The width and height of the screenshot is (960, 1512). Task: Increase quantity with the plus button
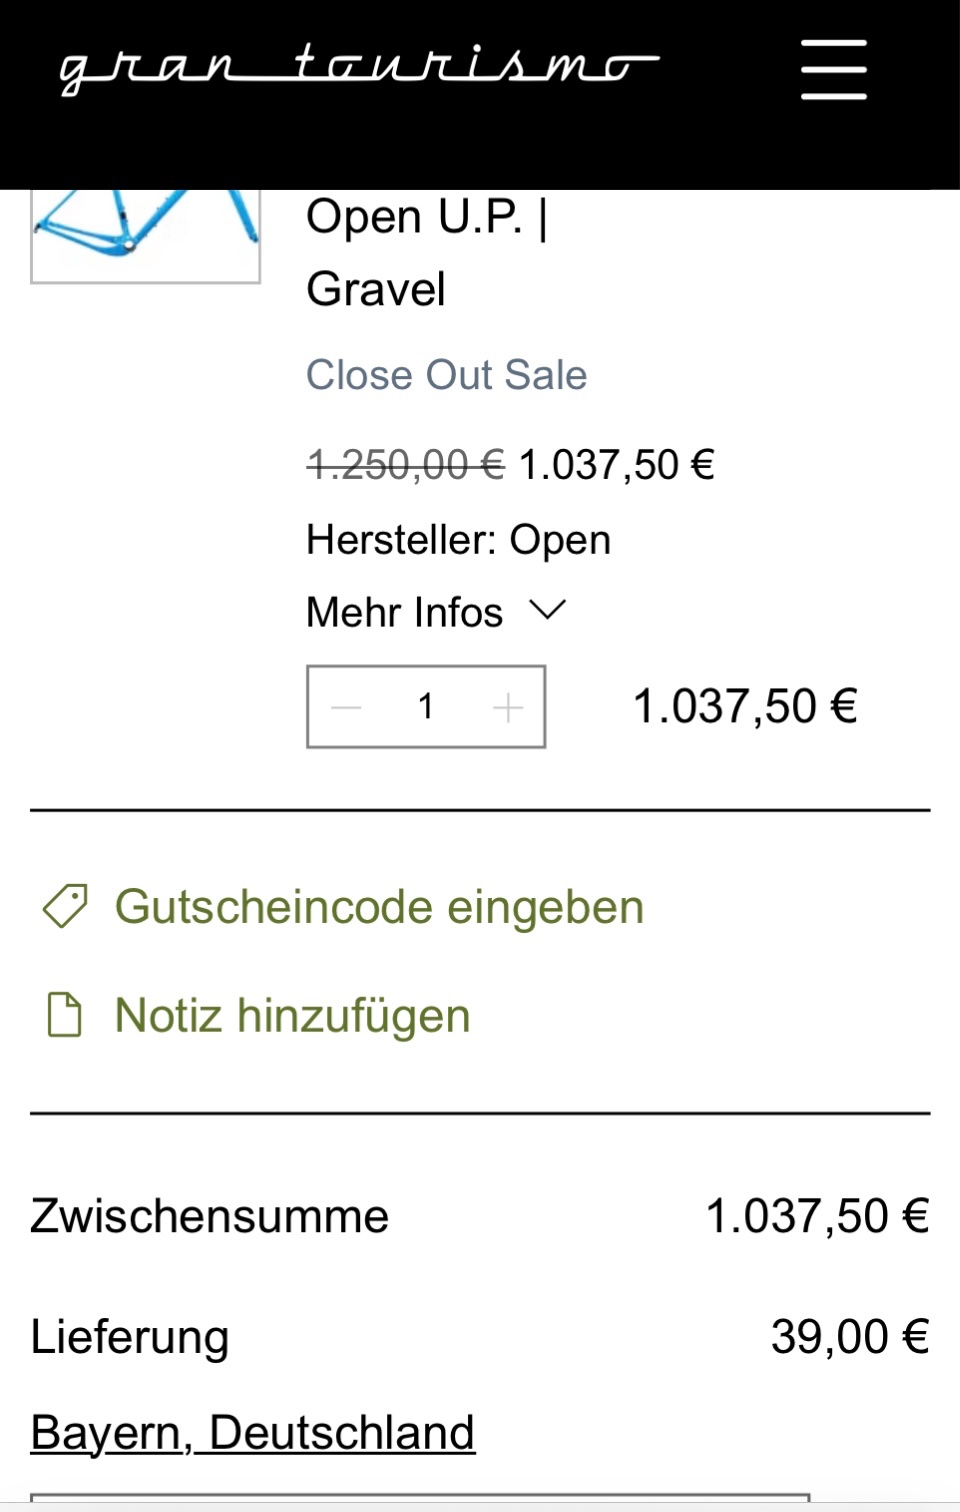point(508,707)
